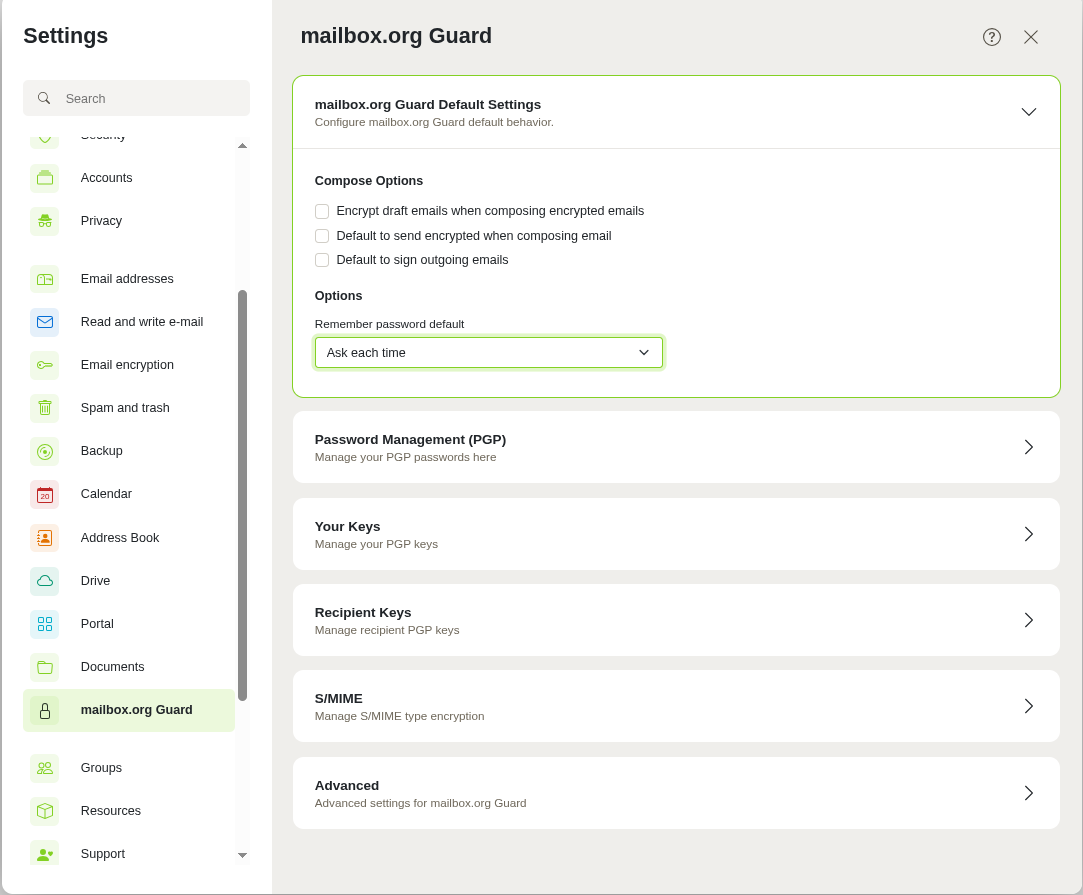1083x895 pixels.
Task: Click the Email encryption key icon
Action: (x=45, y=365)
